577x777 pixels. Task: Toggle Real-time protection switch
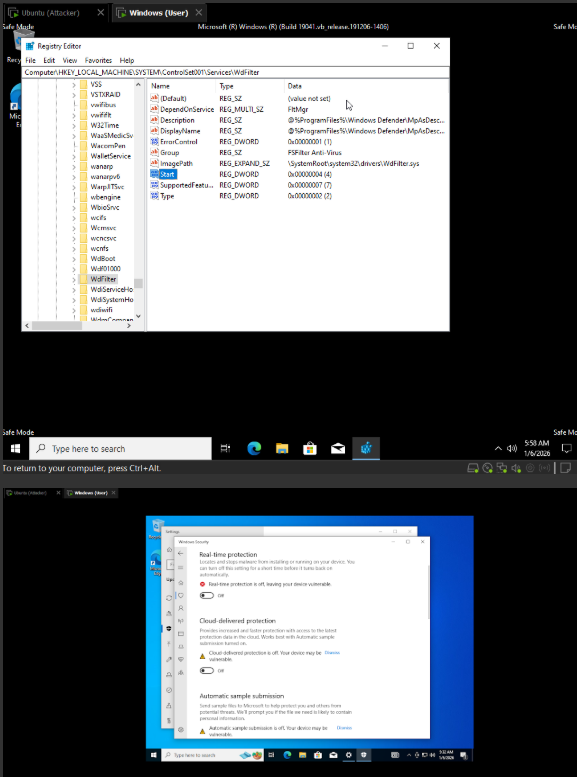[x=207, y=596]
